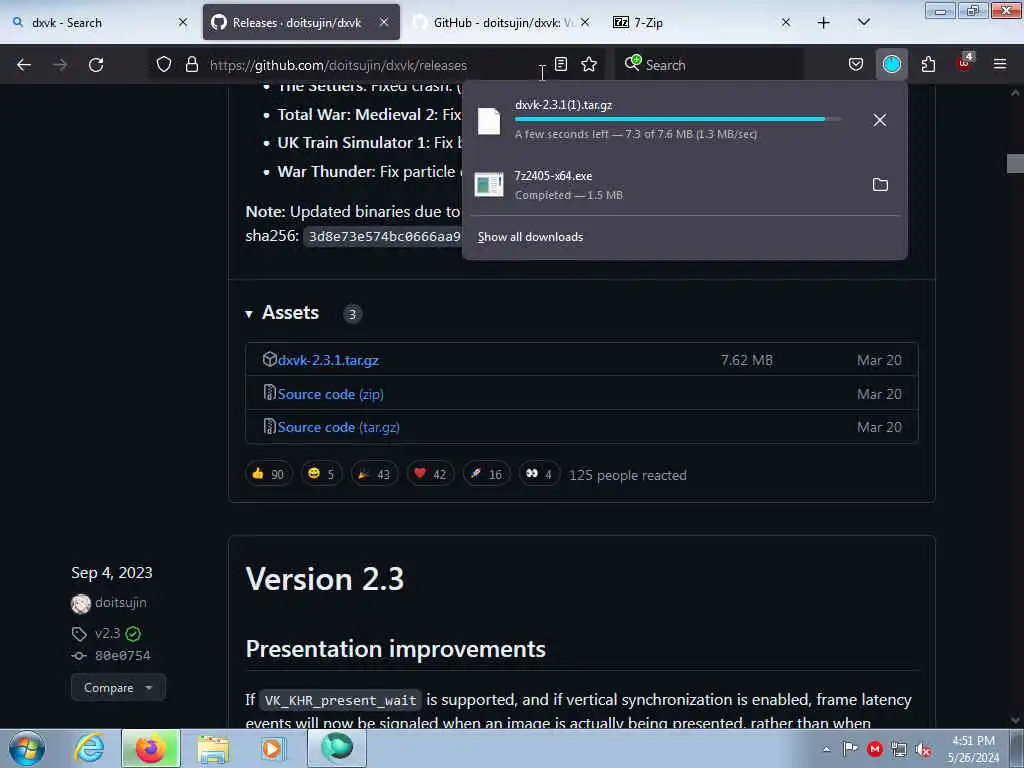The height and width of the screenshot is (768, 1024).
Task: Download Source code (zip)
Action: coord(330,394)
